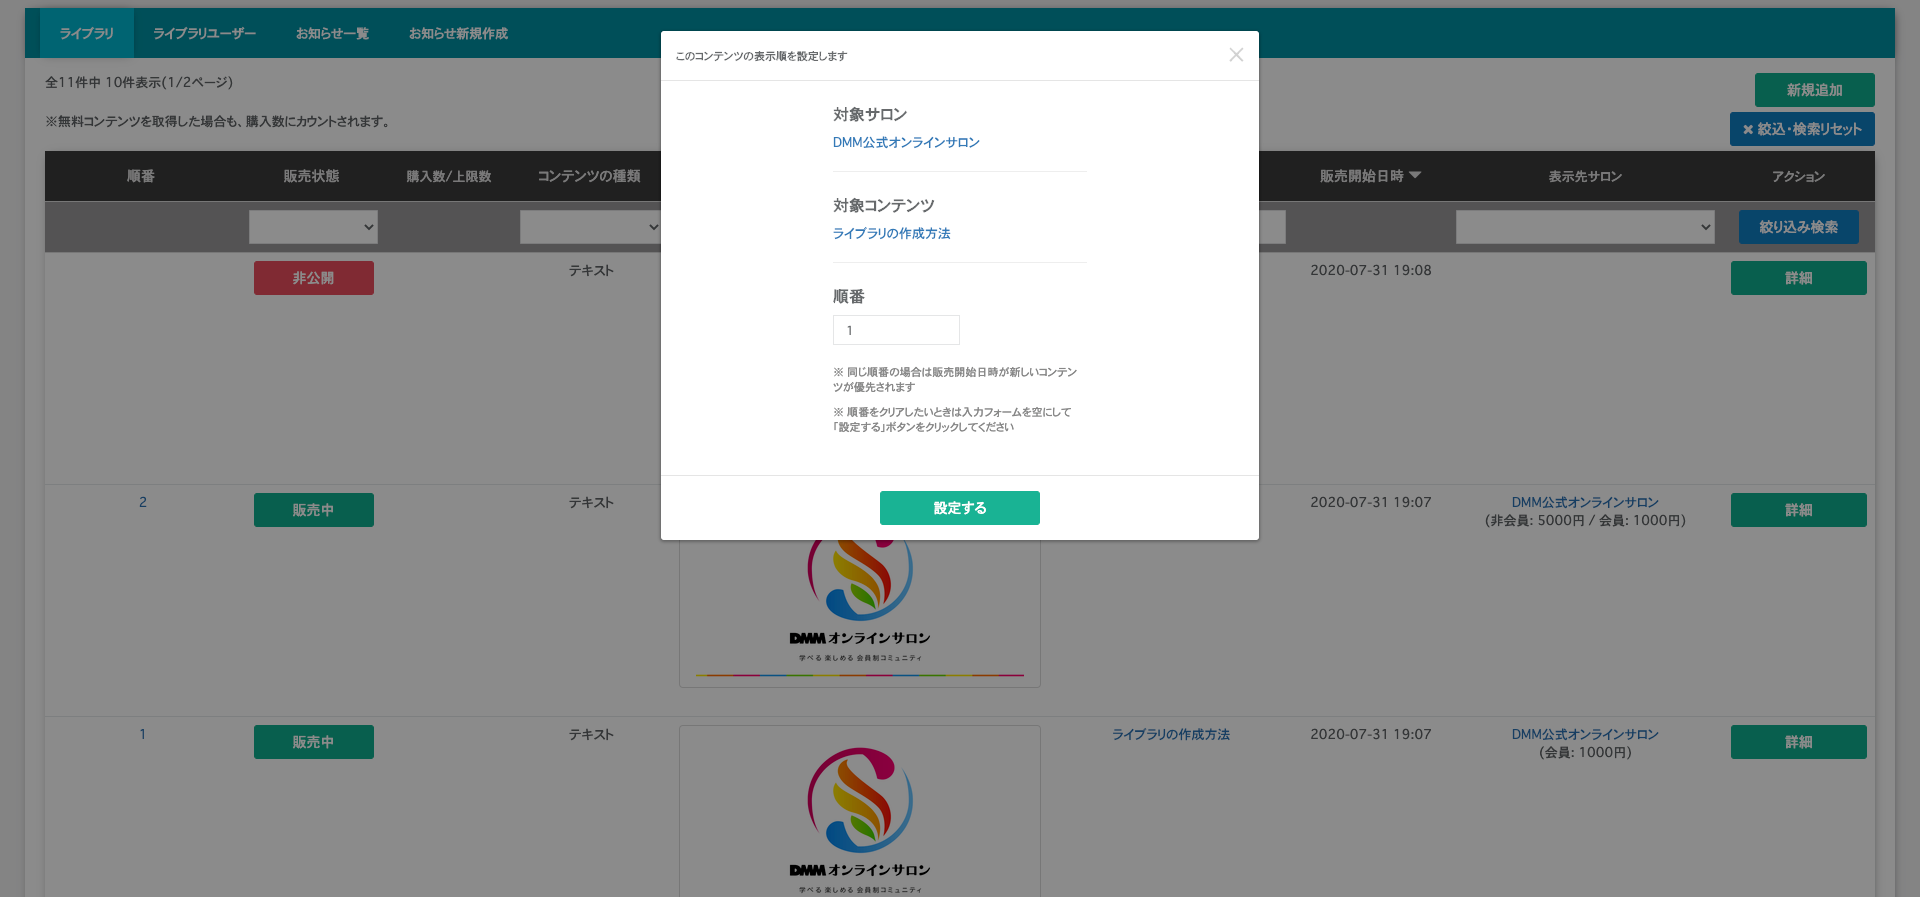Click the アクション column header
This screenshot has width=1920, height=897.
tap(1798, 177)
